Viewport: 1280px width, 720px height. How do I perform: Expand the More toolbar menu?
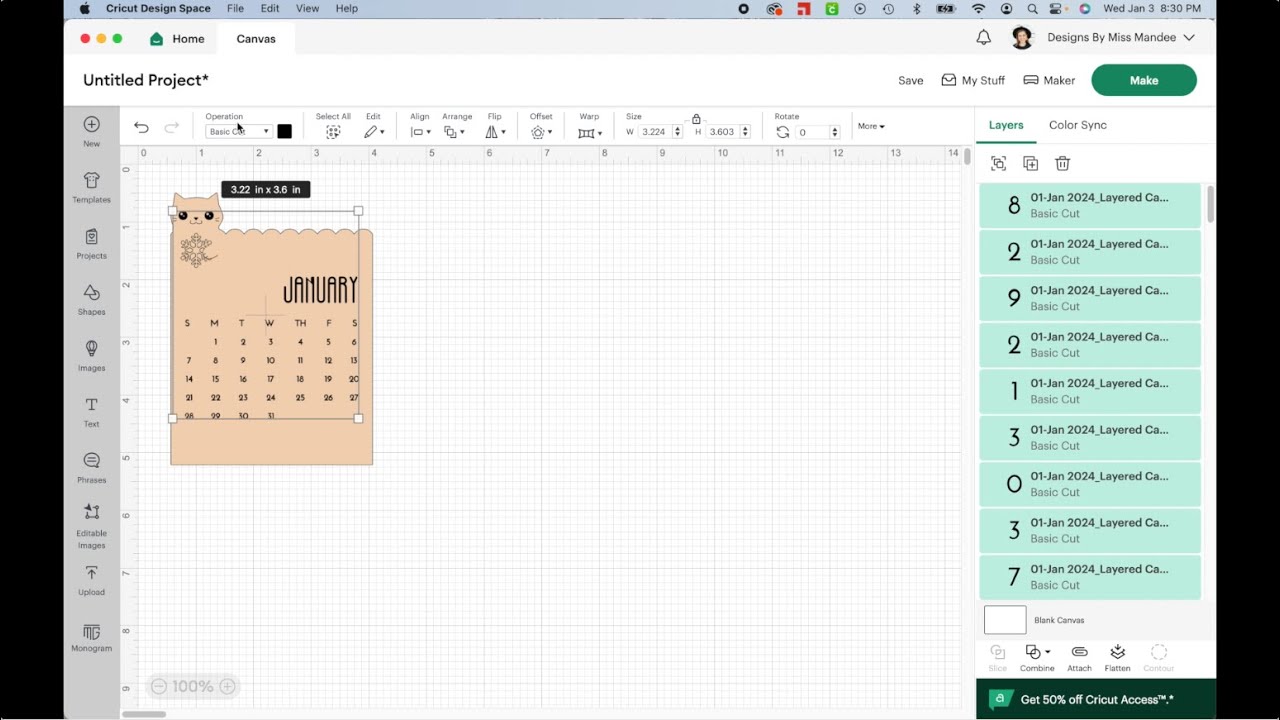click(x=871, y=126)
